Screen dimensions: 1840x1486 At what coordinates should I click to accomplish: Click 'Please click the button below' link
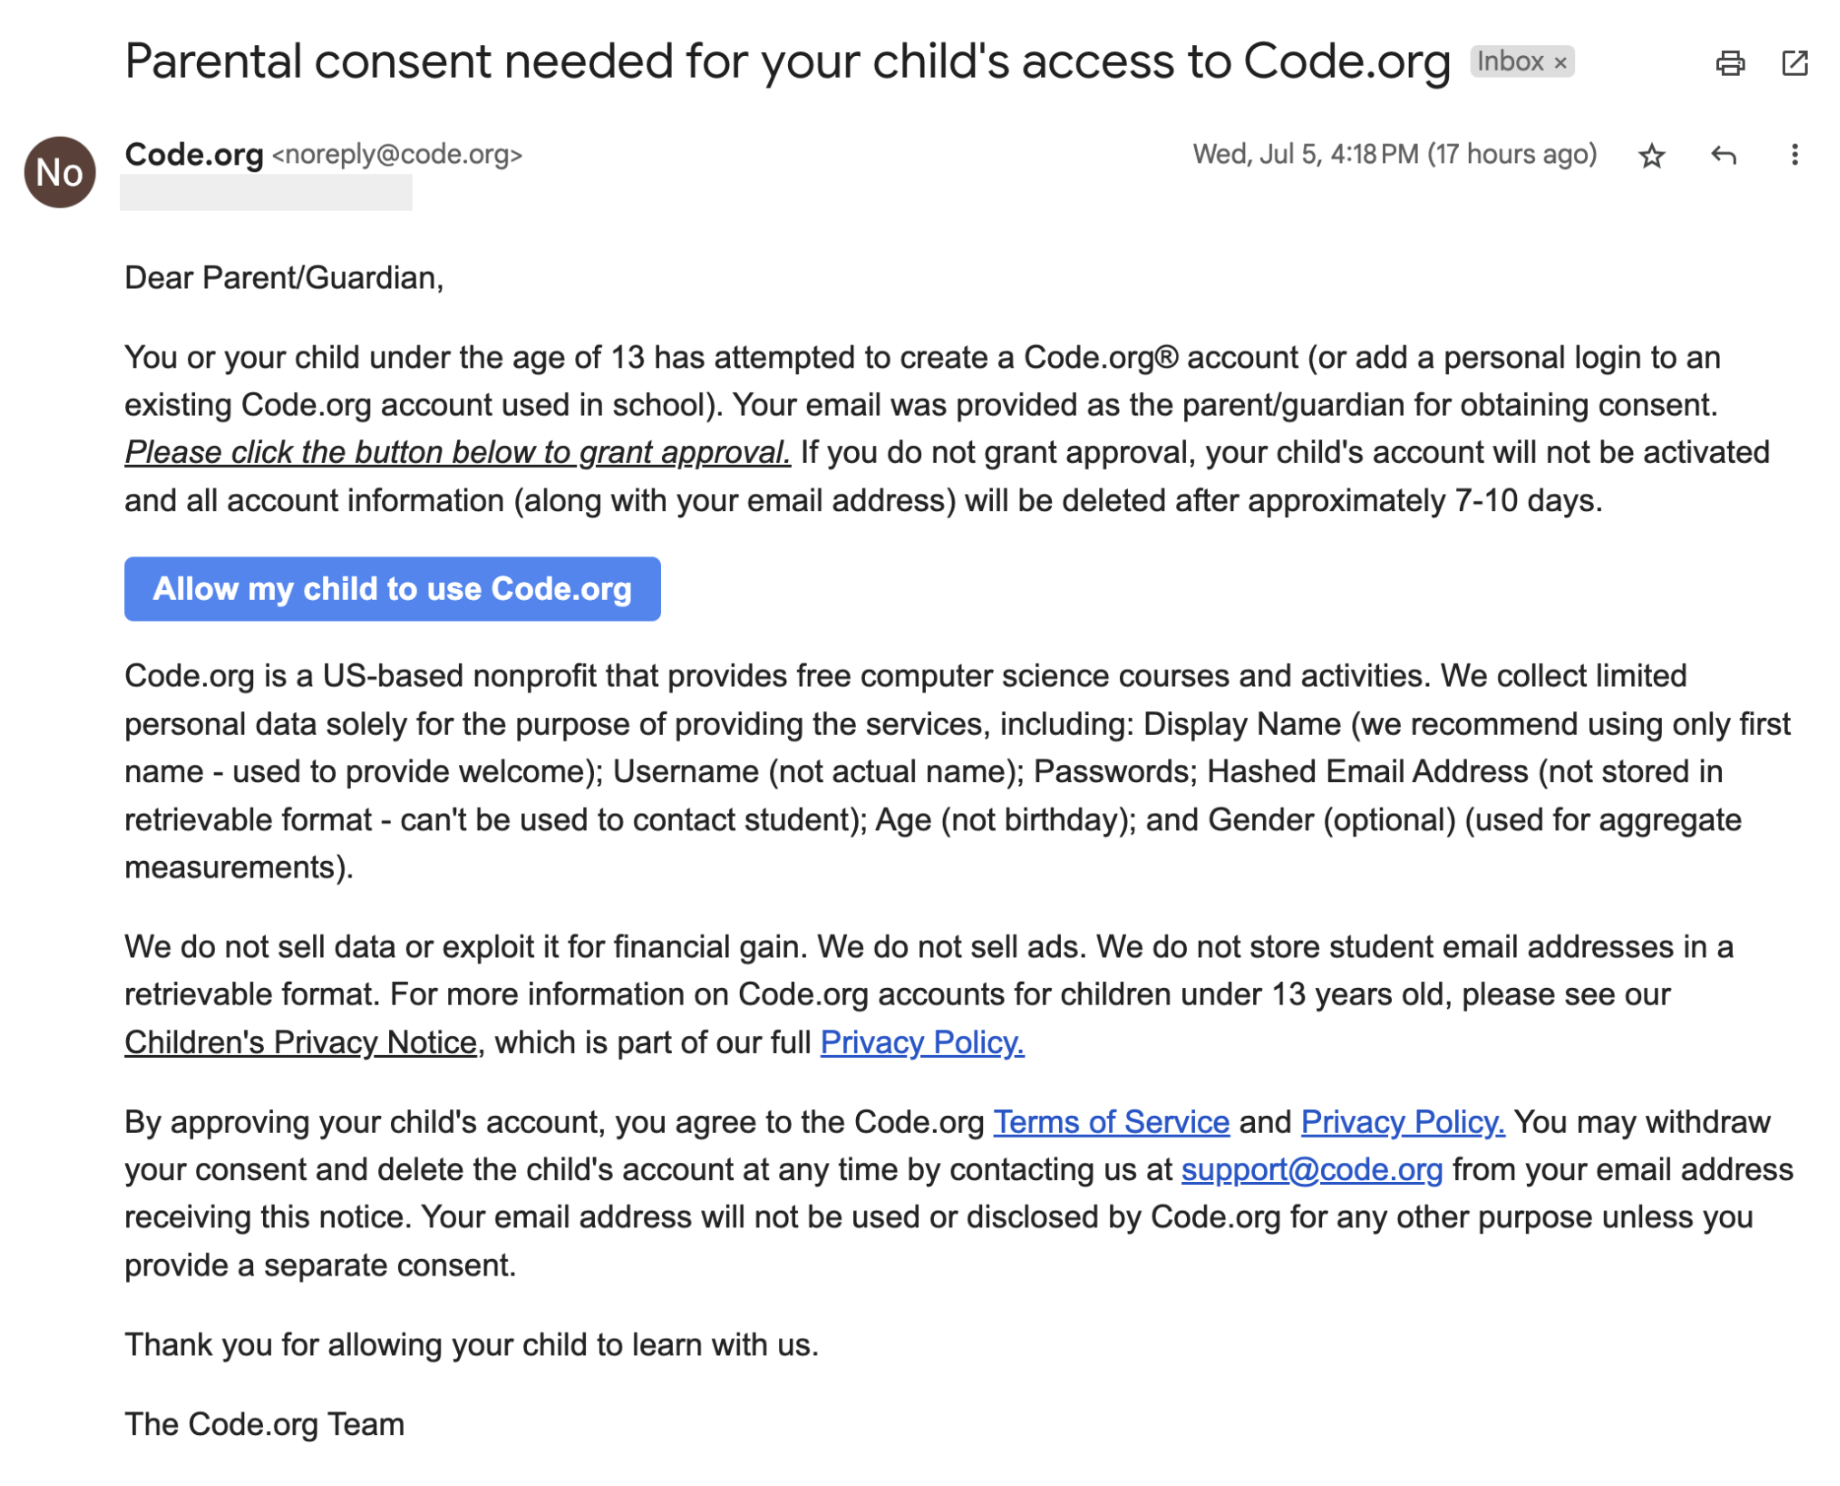point(457,452)
